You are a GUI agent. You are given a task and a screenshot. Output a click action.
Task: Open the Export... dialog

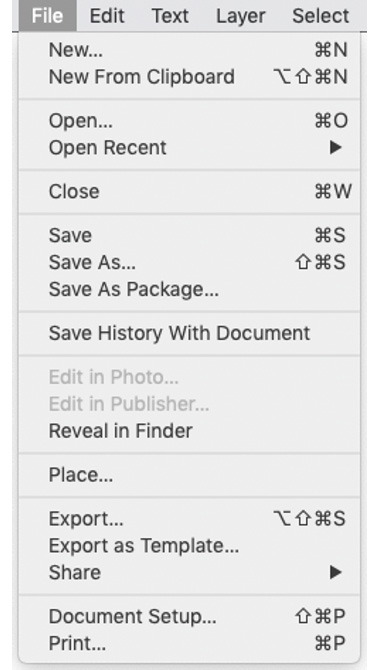coord(189,519)
